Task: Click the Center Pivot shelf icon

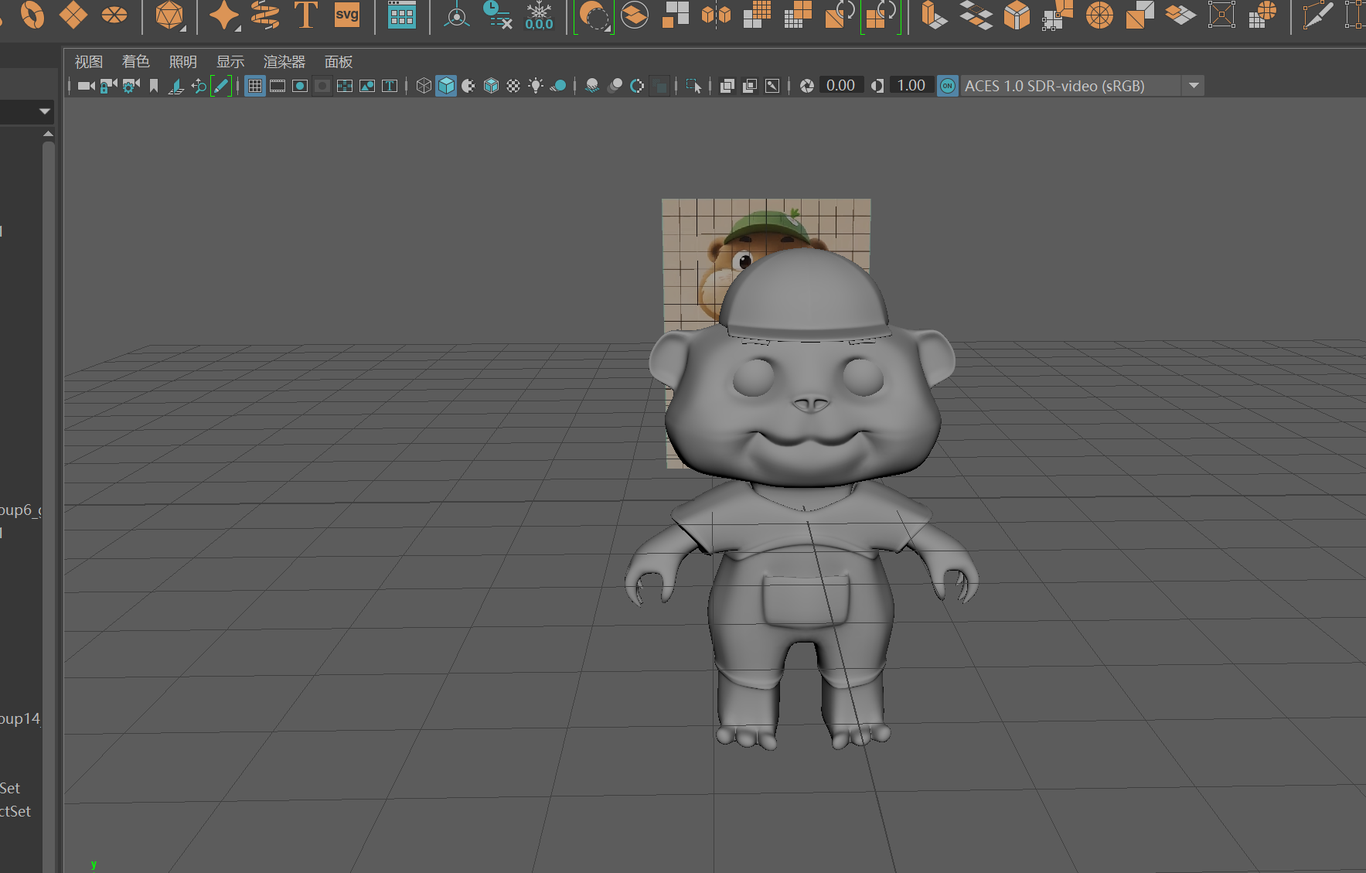Action: (457, 15)
